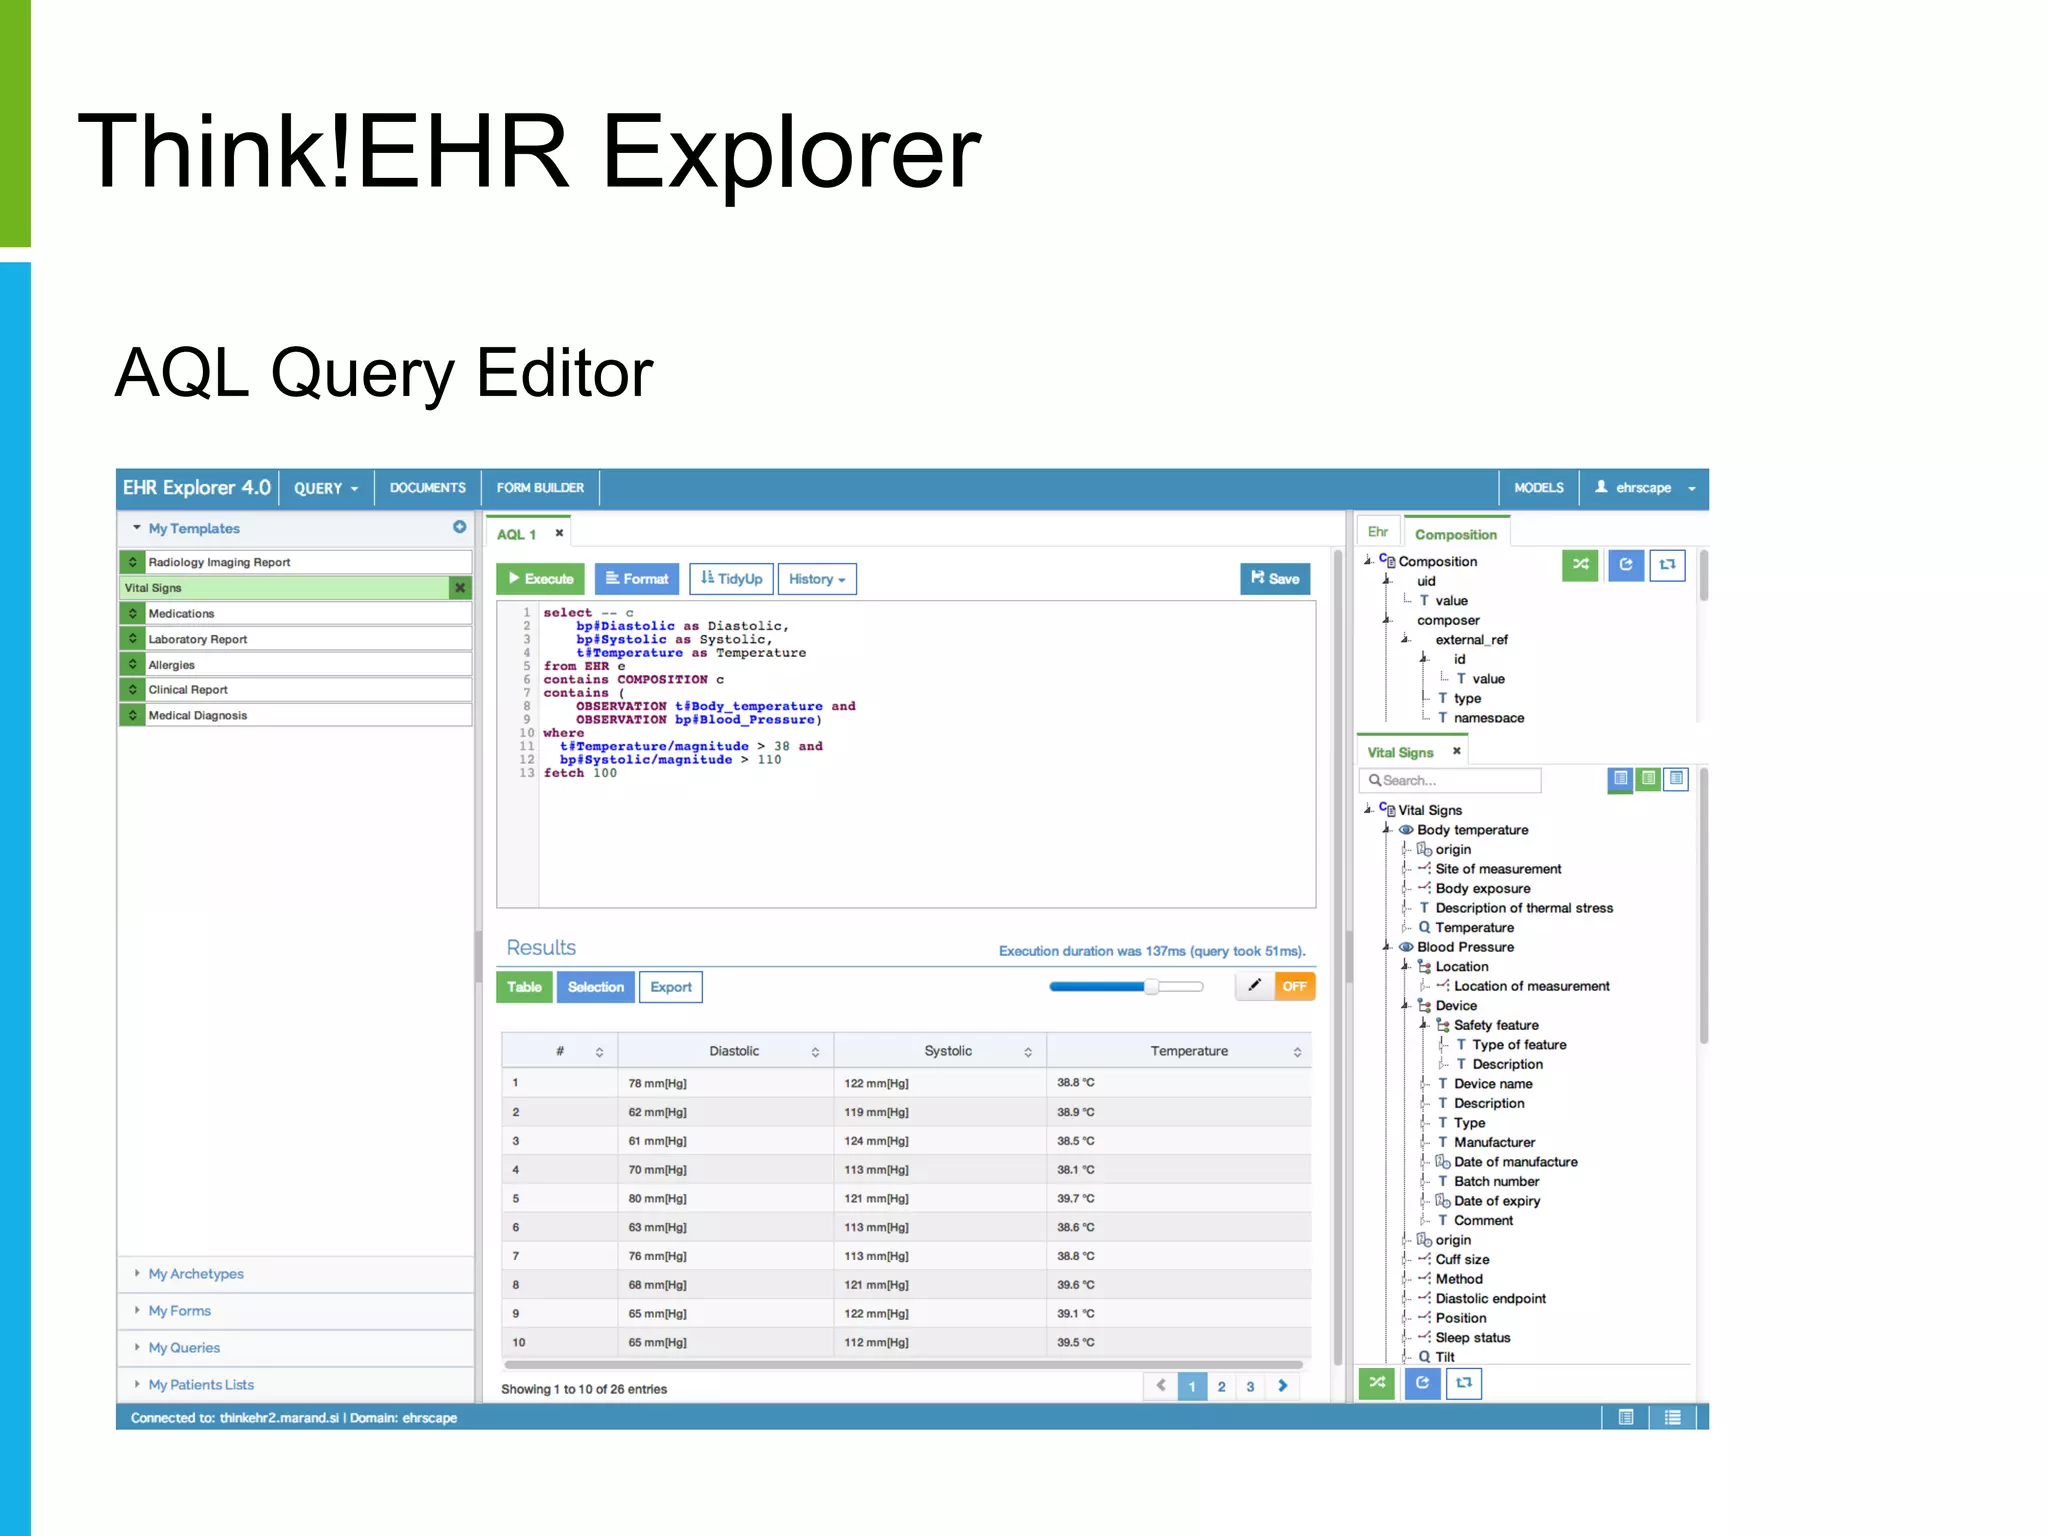
Task: Click blue refresh icon in Composition panel
Action: click(1626, 565)
